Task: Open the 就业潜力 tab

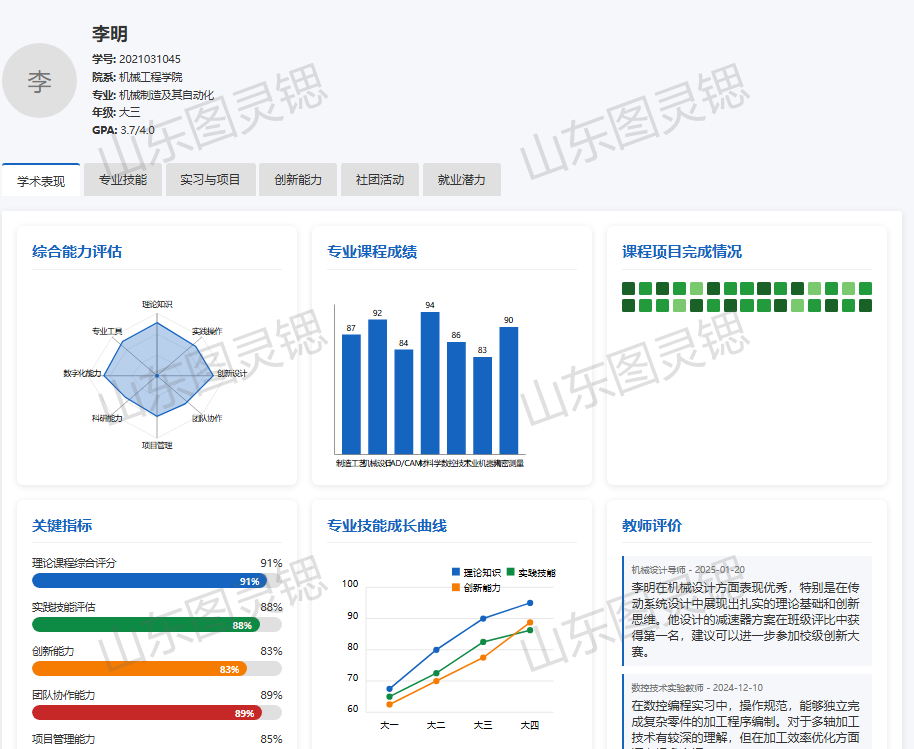Action: [461, 180]
